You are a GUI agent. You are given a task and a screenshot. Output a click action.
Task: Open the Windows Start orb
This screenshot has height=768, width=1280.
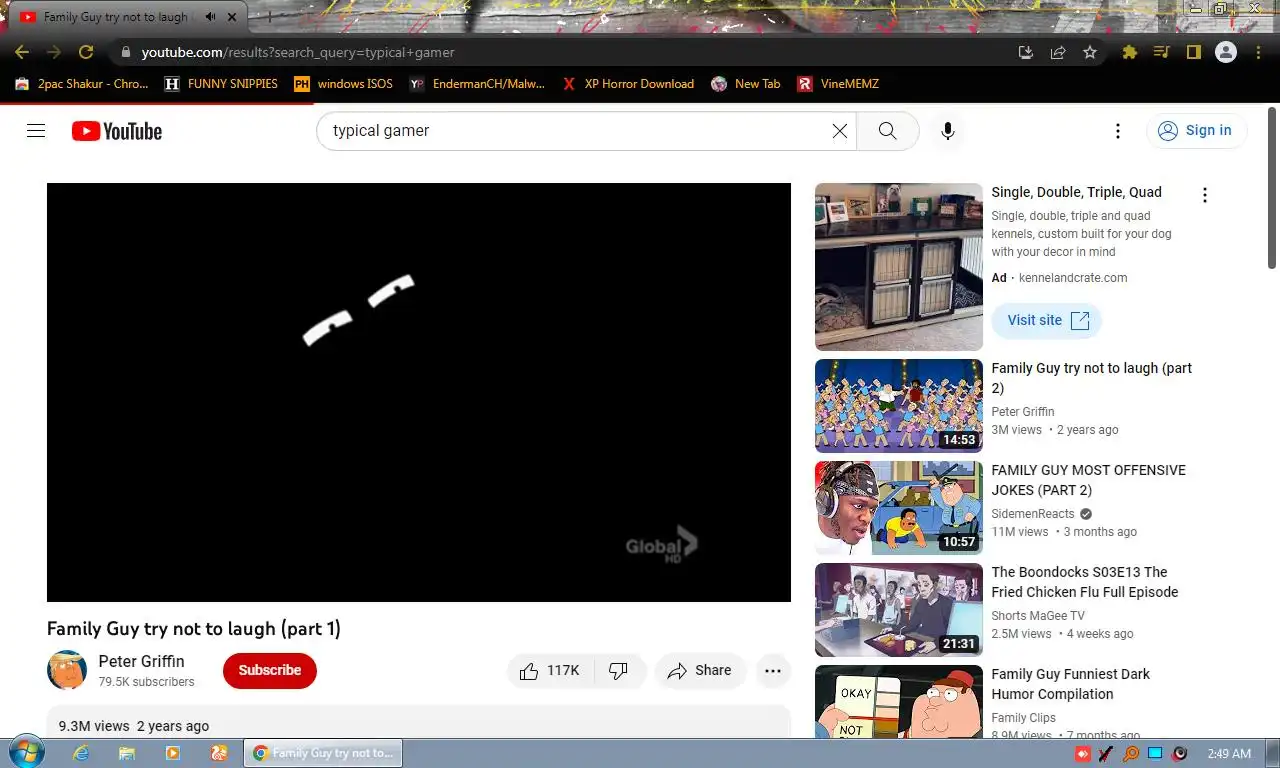pos(26,753)
